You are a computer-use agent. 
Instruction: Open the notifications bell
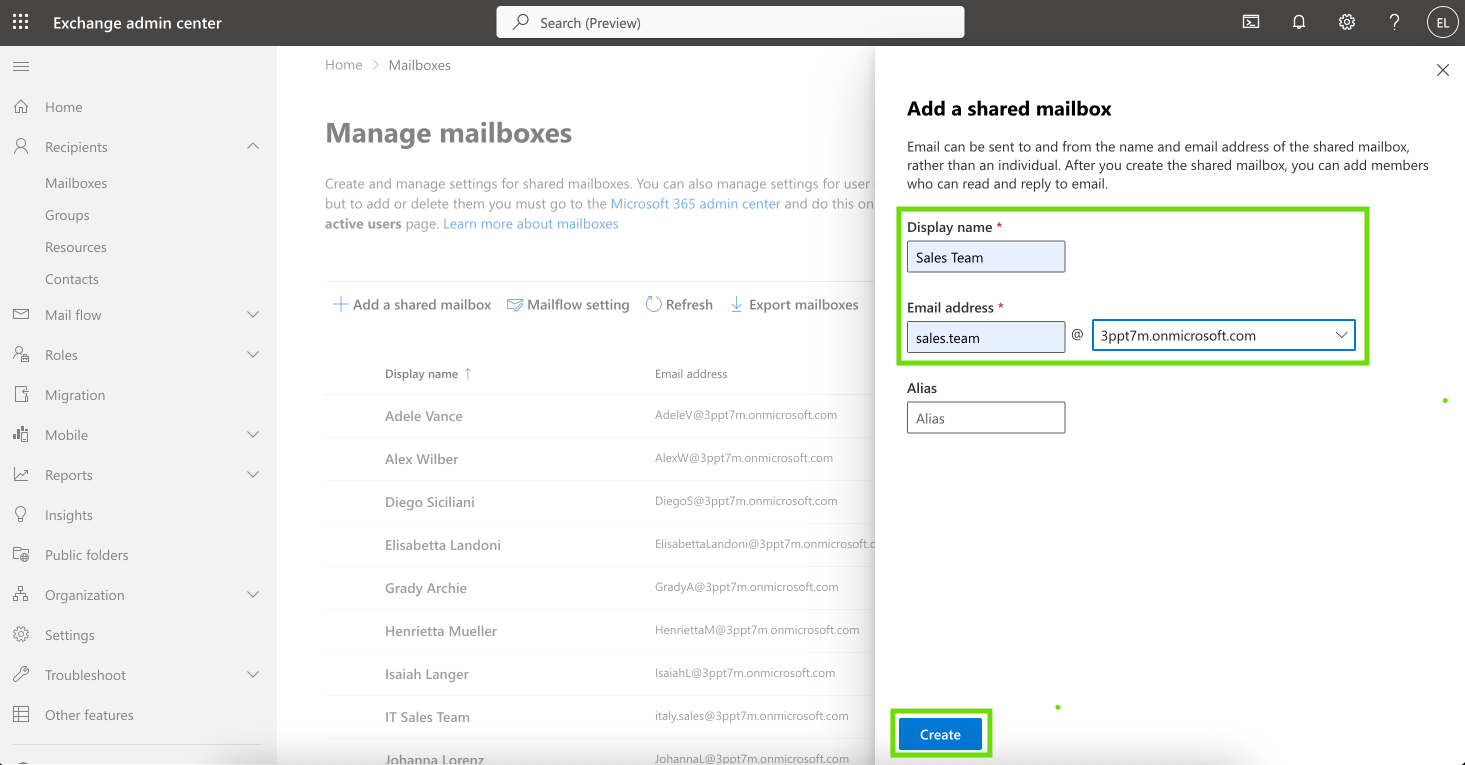[1299, 22]
